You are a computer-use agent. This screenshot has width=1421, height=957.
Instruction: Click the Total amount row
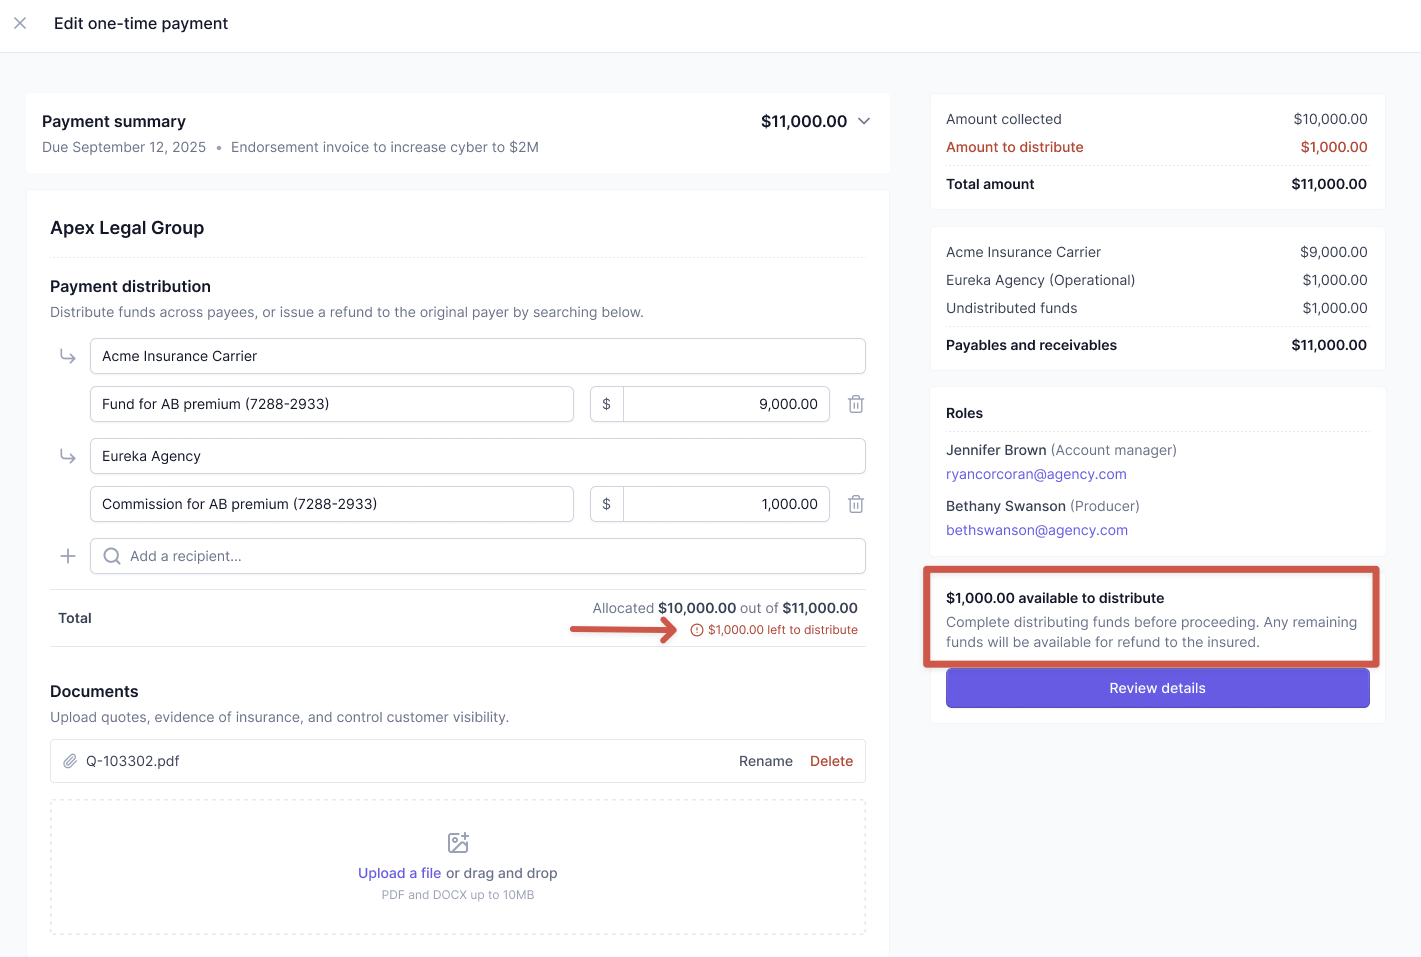1157,184
